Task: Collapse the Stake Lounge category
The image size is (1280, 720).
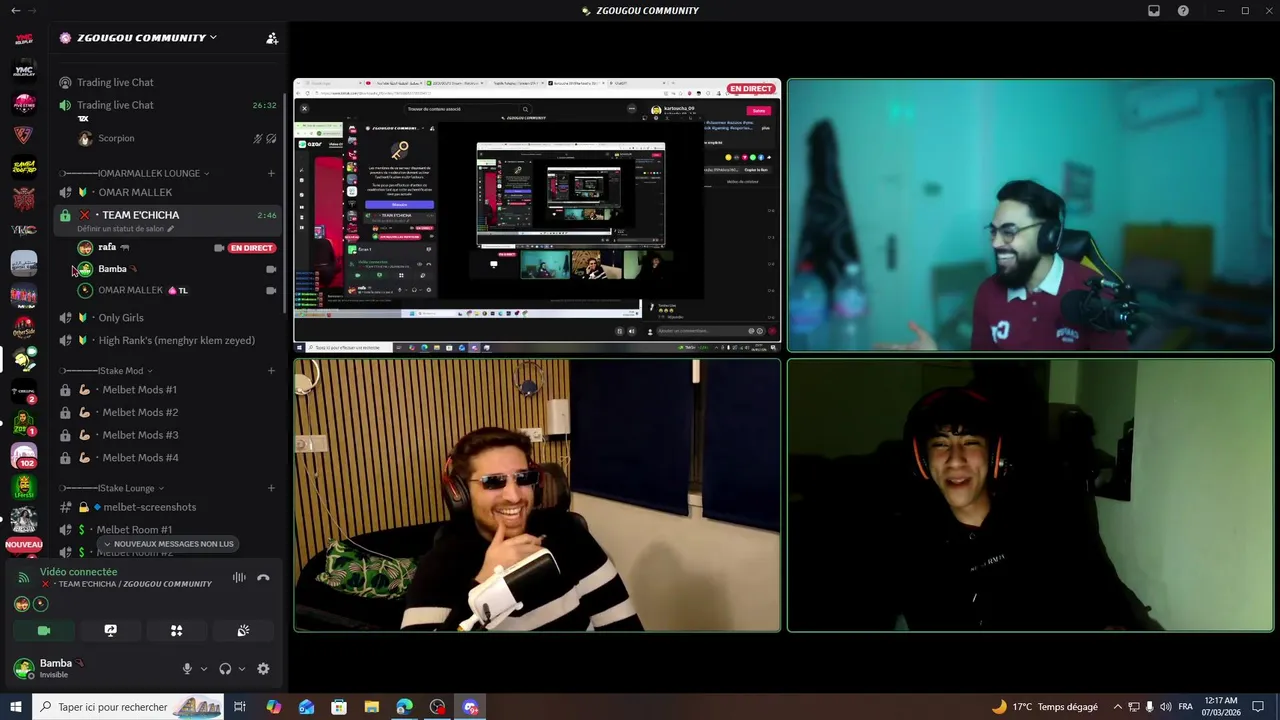Action: coord(112,488)
